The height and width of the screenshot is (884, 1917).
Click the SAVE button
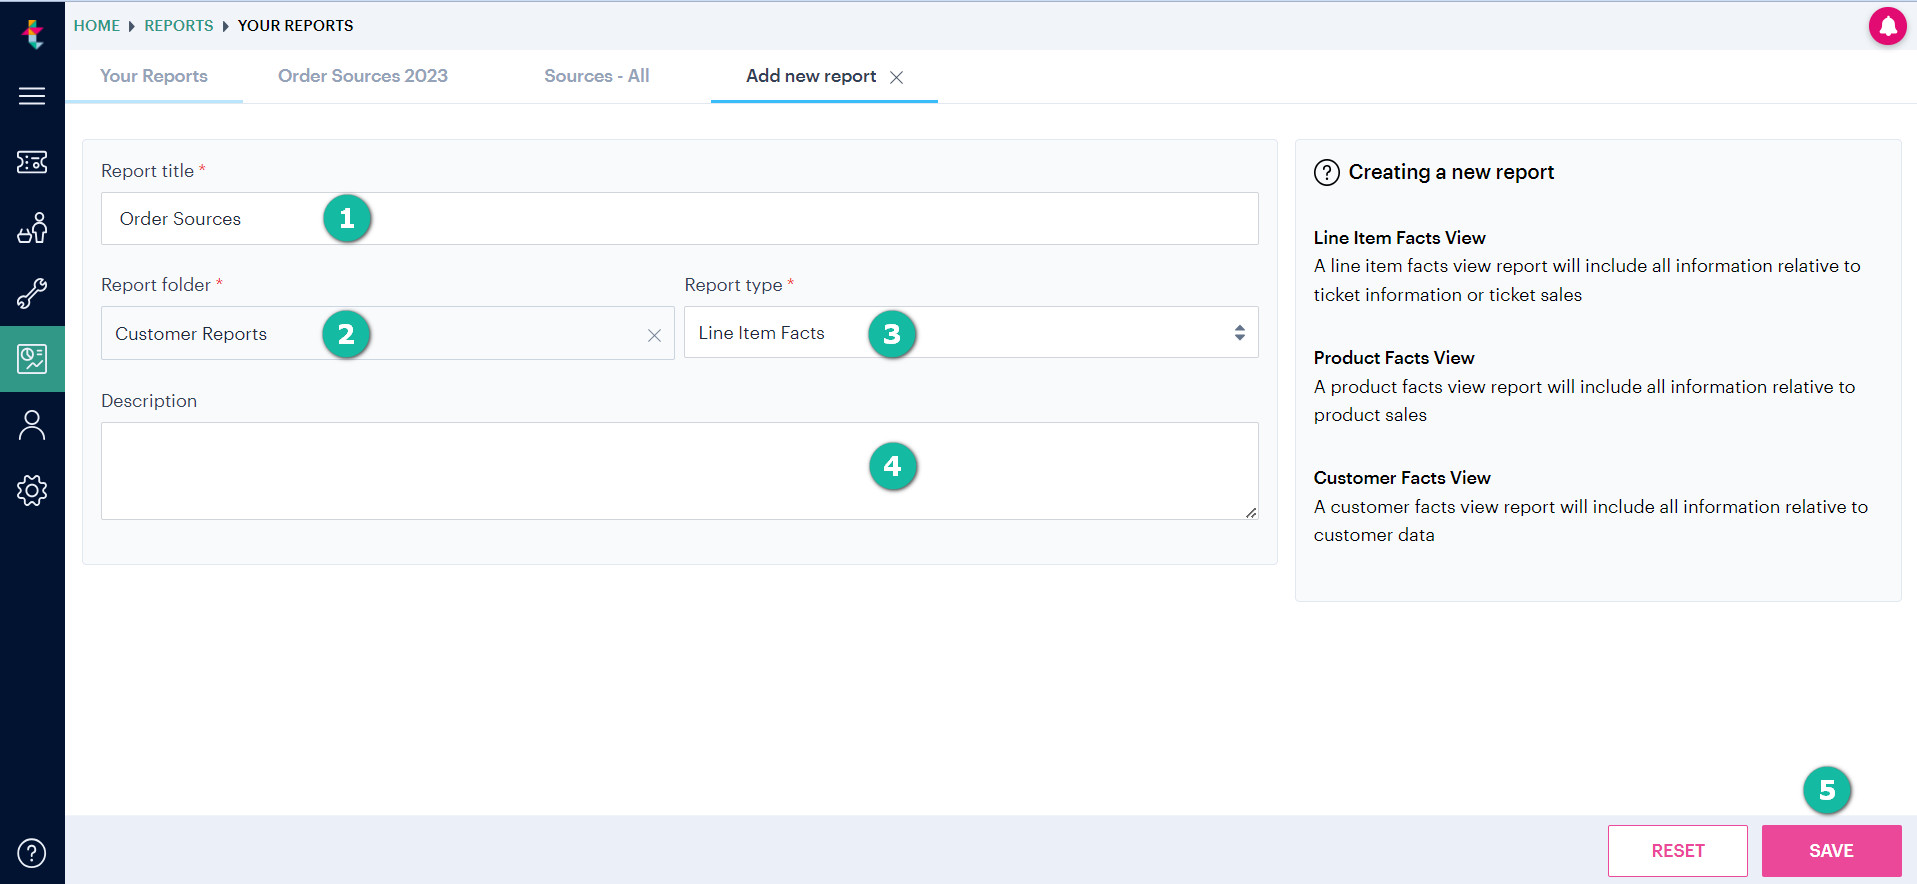coord(1831,851)
